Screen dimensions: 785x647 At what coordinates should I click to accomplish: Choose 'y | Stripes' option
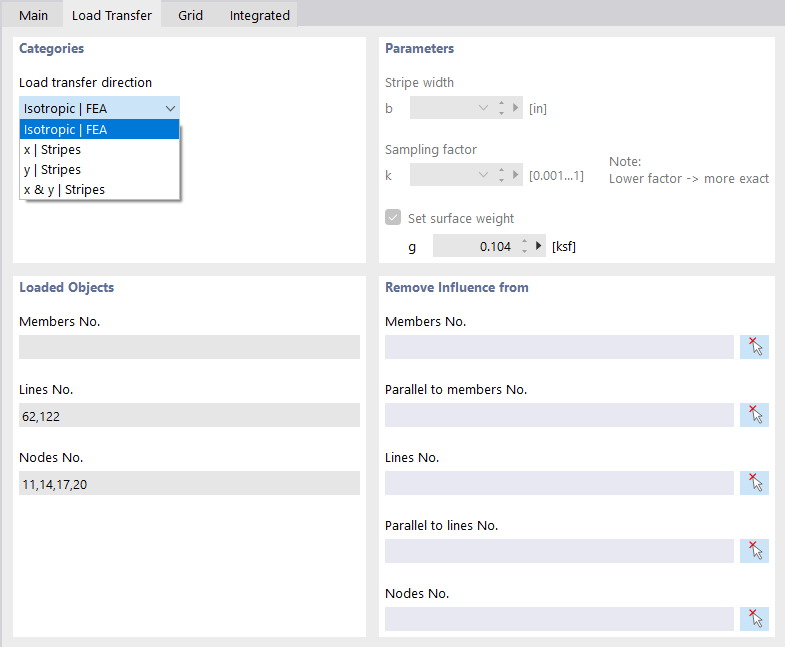52,169
